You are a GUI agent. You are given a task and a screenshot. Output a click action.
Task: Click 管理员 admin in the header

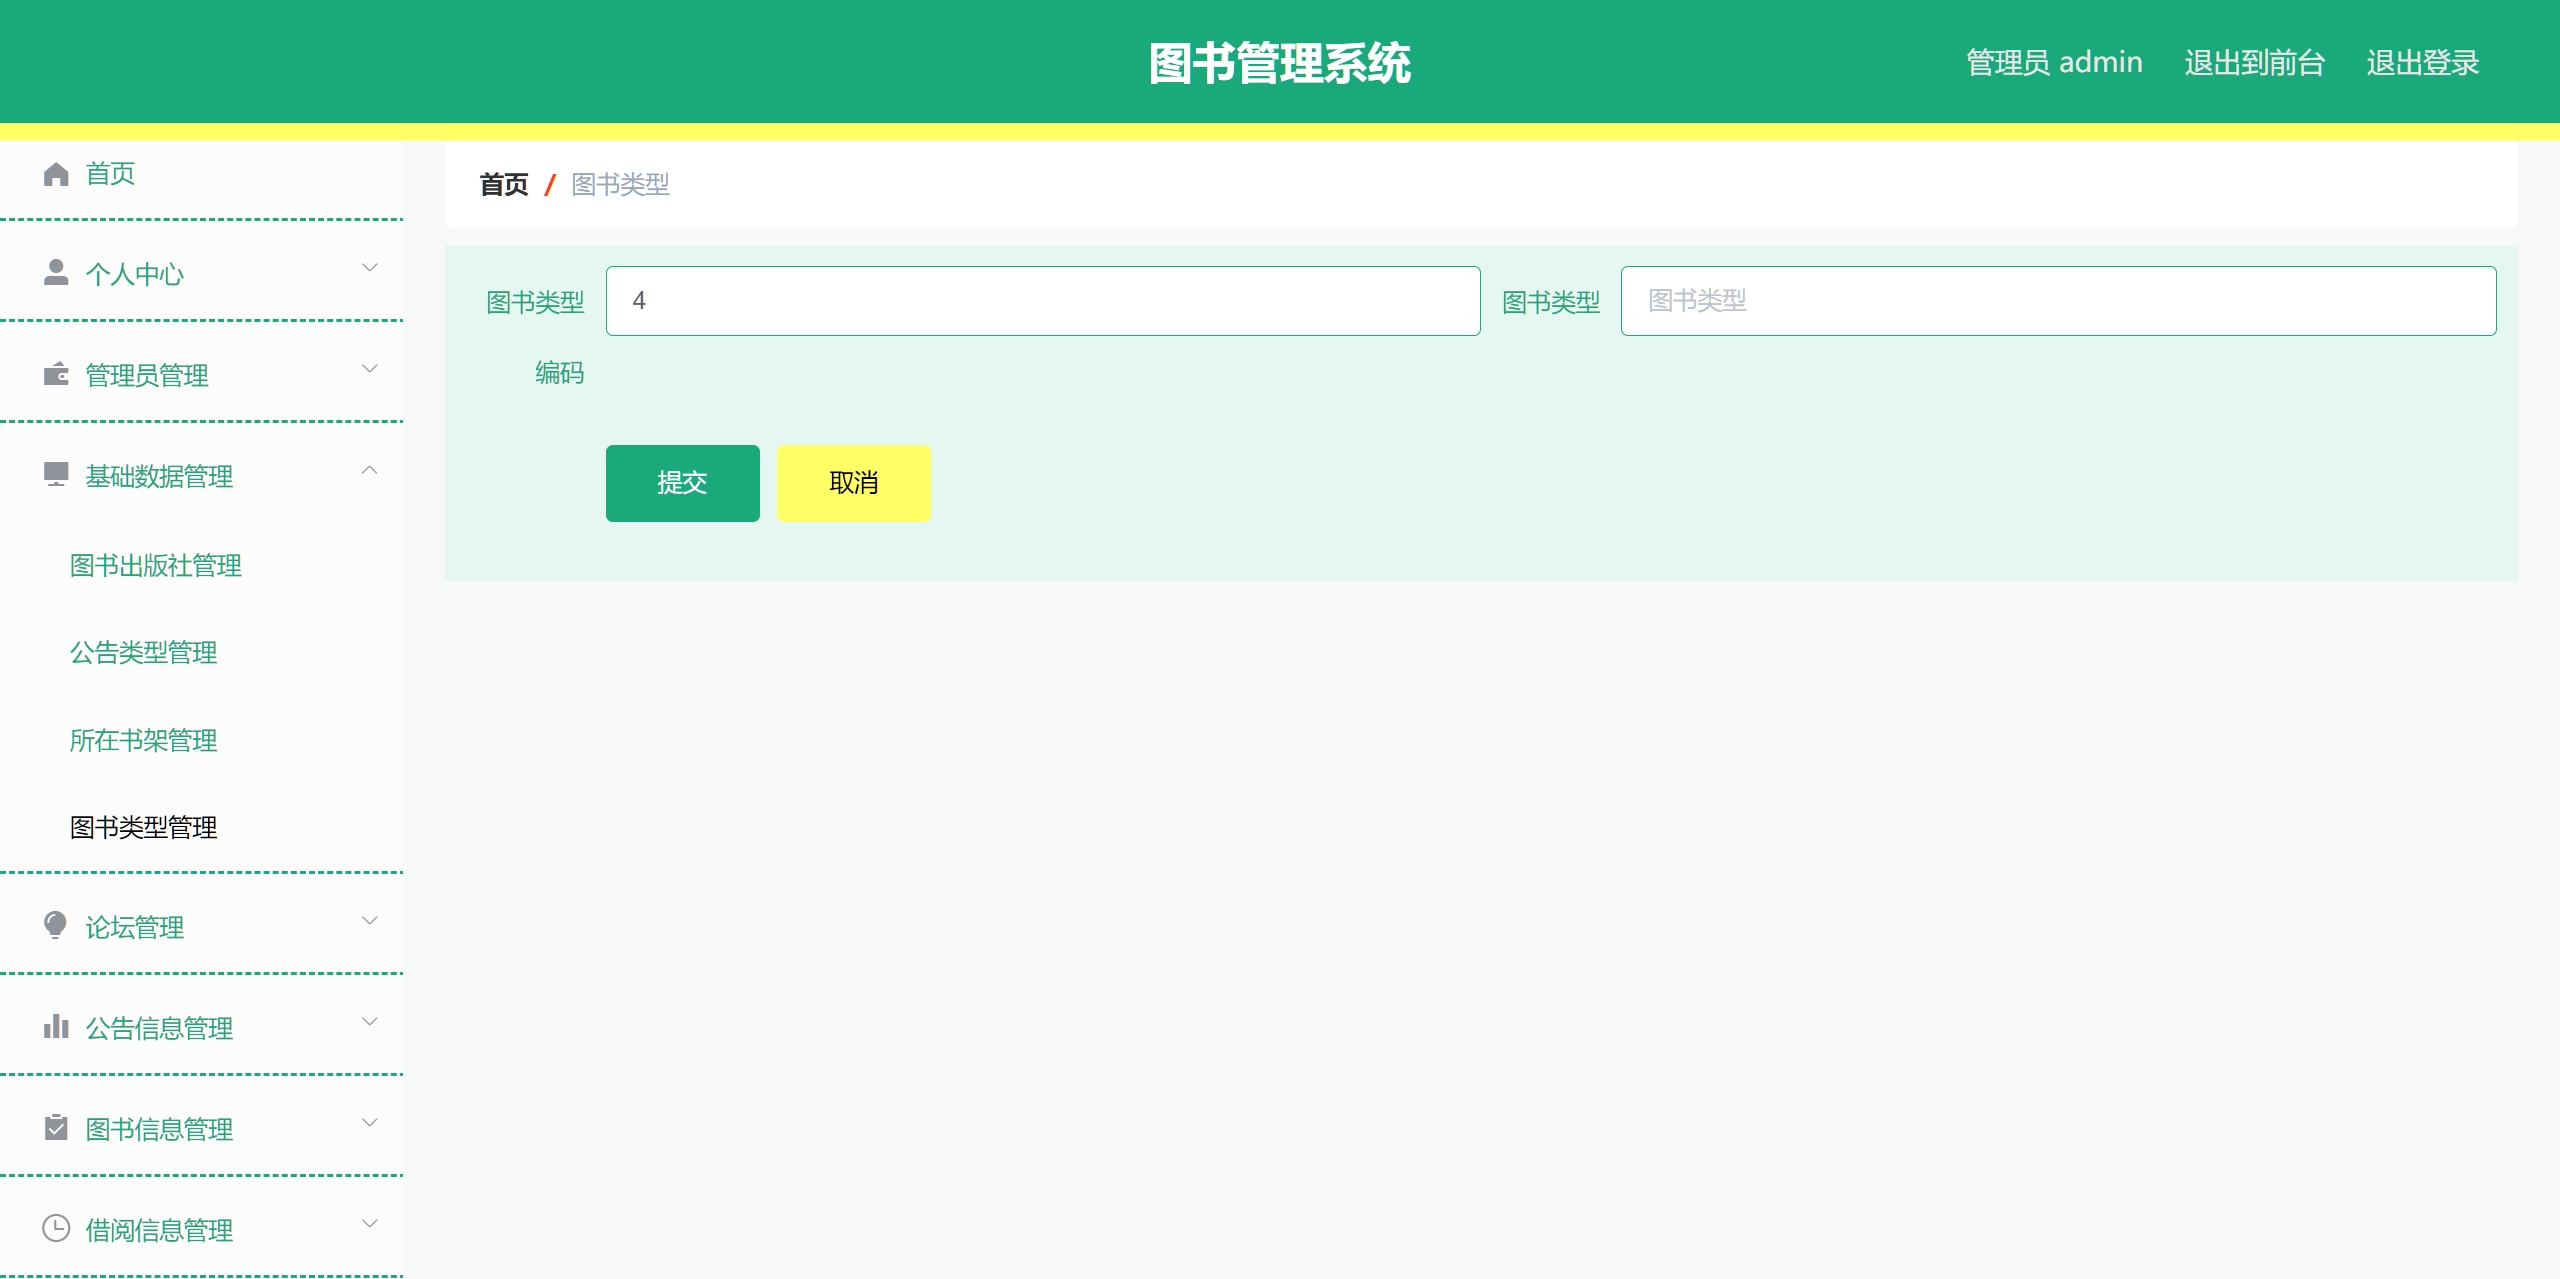[2054, 63]
